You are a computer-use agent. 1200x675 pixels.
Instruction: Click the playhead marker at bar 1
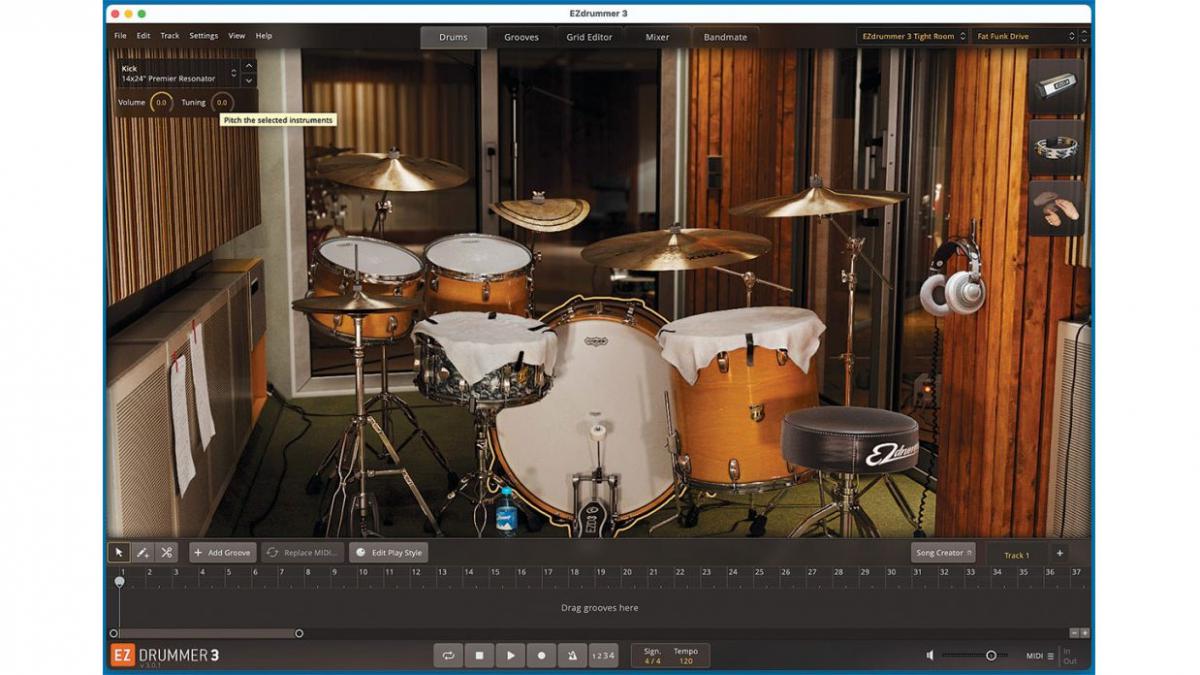tap(119, 581)
